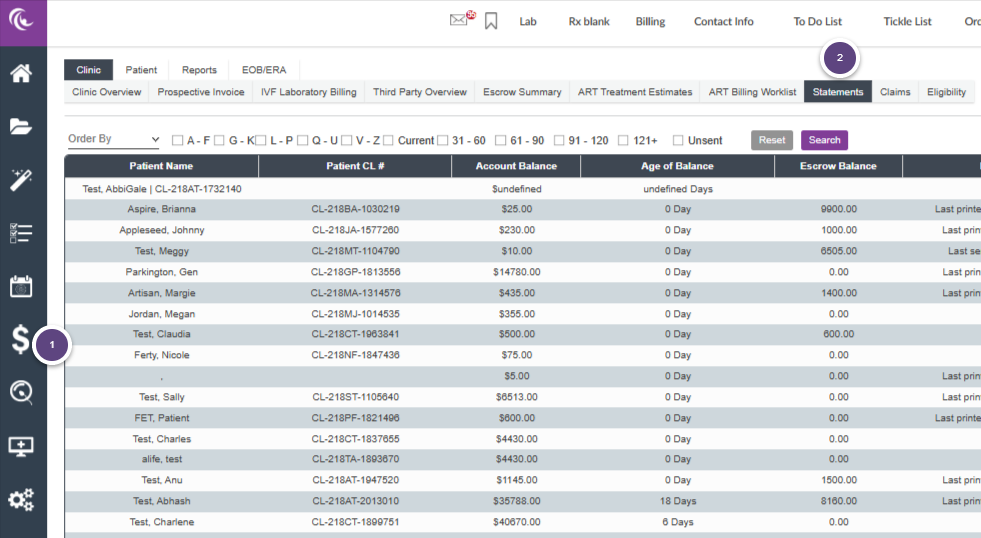Switch to the Claims tab
The image size is (981, 538).
895,92
